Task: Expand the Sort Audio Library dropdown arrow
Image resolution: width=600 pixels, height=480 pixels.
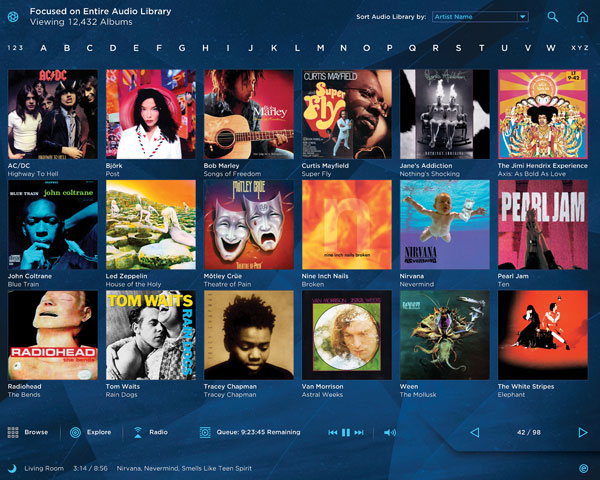Action: [x=522, y=17]
